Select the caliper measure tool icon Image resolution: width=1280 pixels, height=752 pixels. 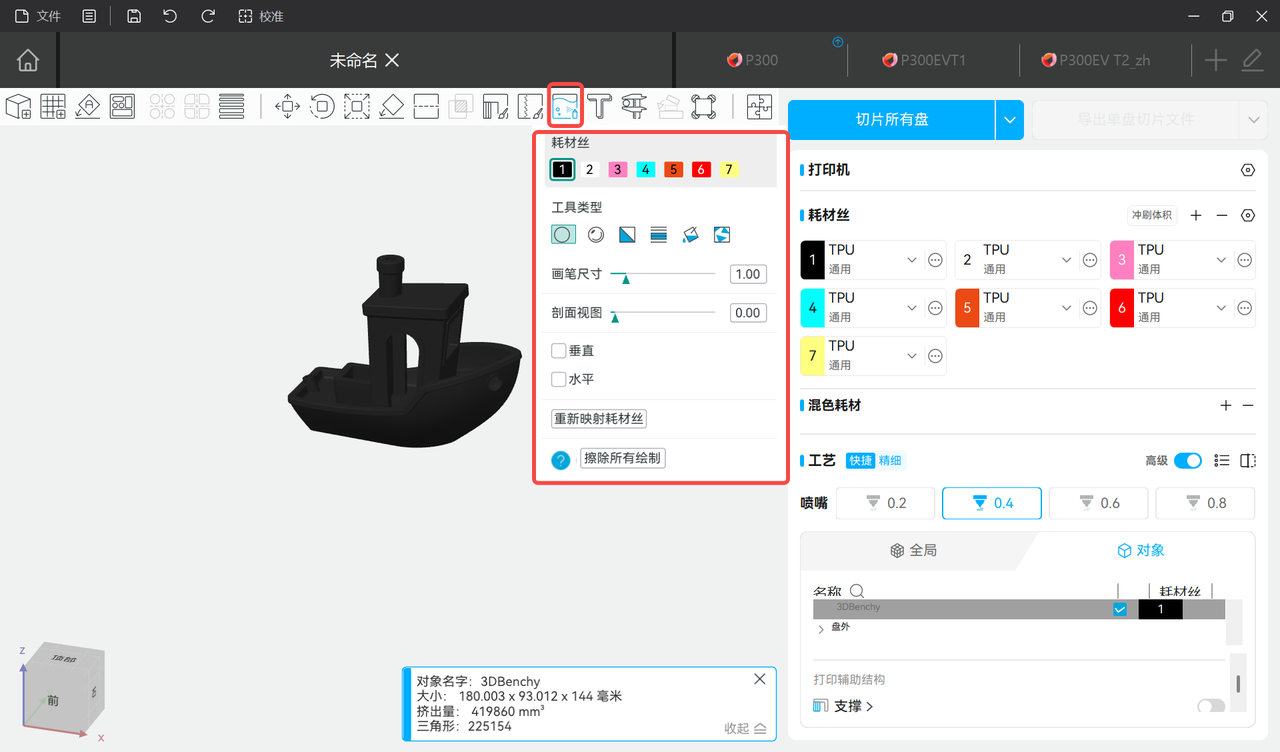pos(634,106)
